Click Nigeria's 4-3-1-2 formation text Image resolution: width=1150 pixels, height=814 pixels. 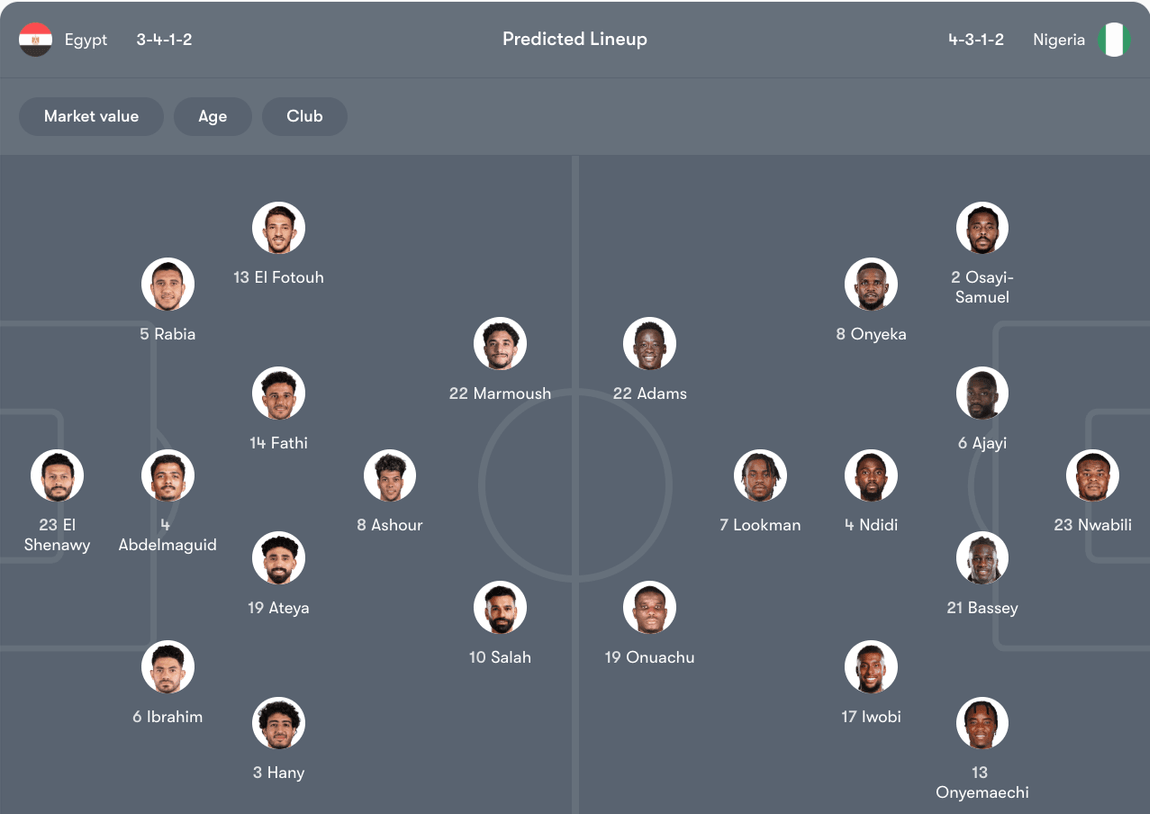[x=976, y=40]
